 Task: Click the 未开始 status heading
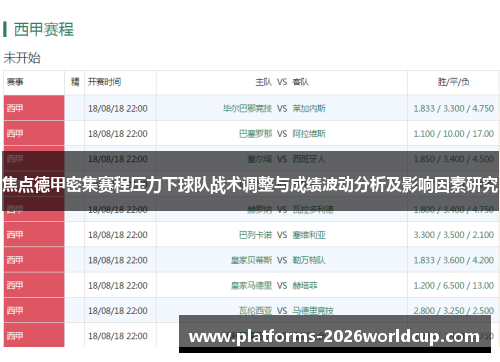[22, 58]
